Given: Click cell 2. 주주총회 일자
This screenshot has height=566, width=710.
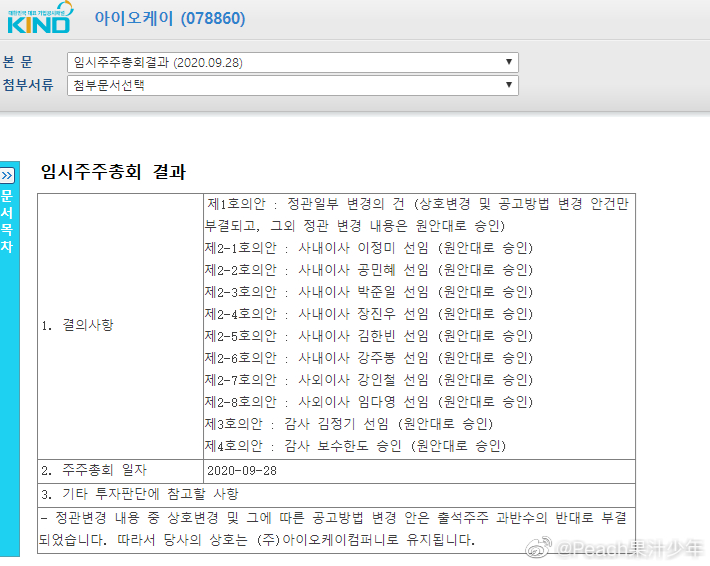Looking at the screenshot, I should point(120,471).
